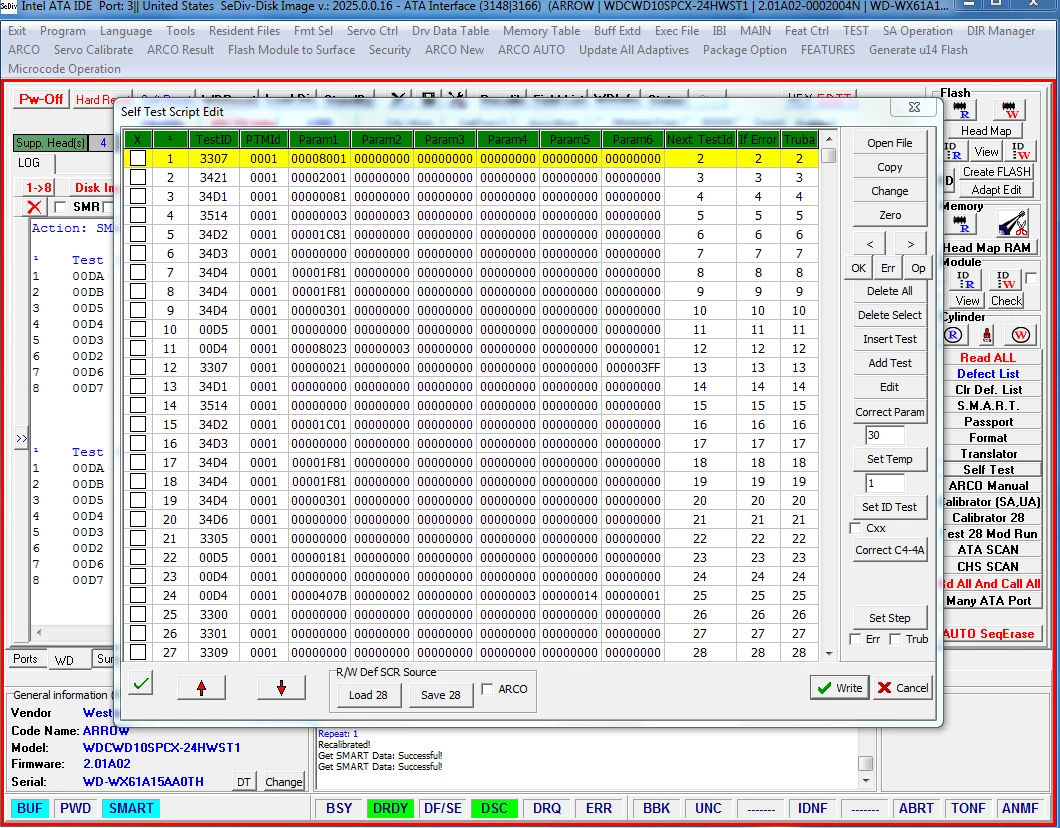Click the Defect List button
The image size is (1060, 828).
[x=988, y=374]
